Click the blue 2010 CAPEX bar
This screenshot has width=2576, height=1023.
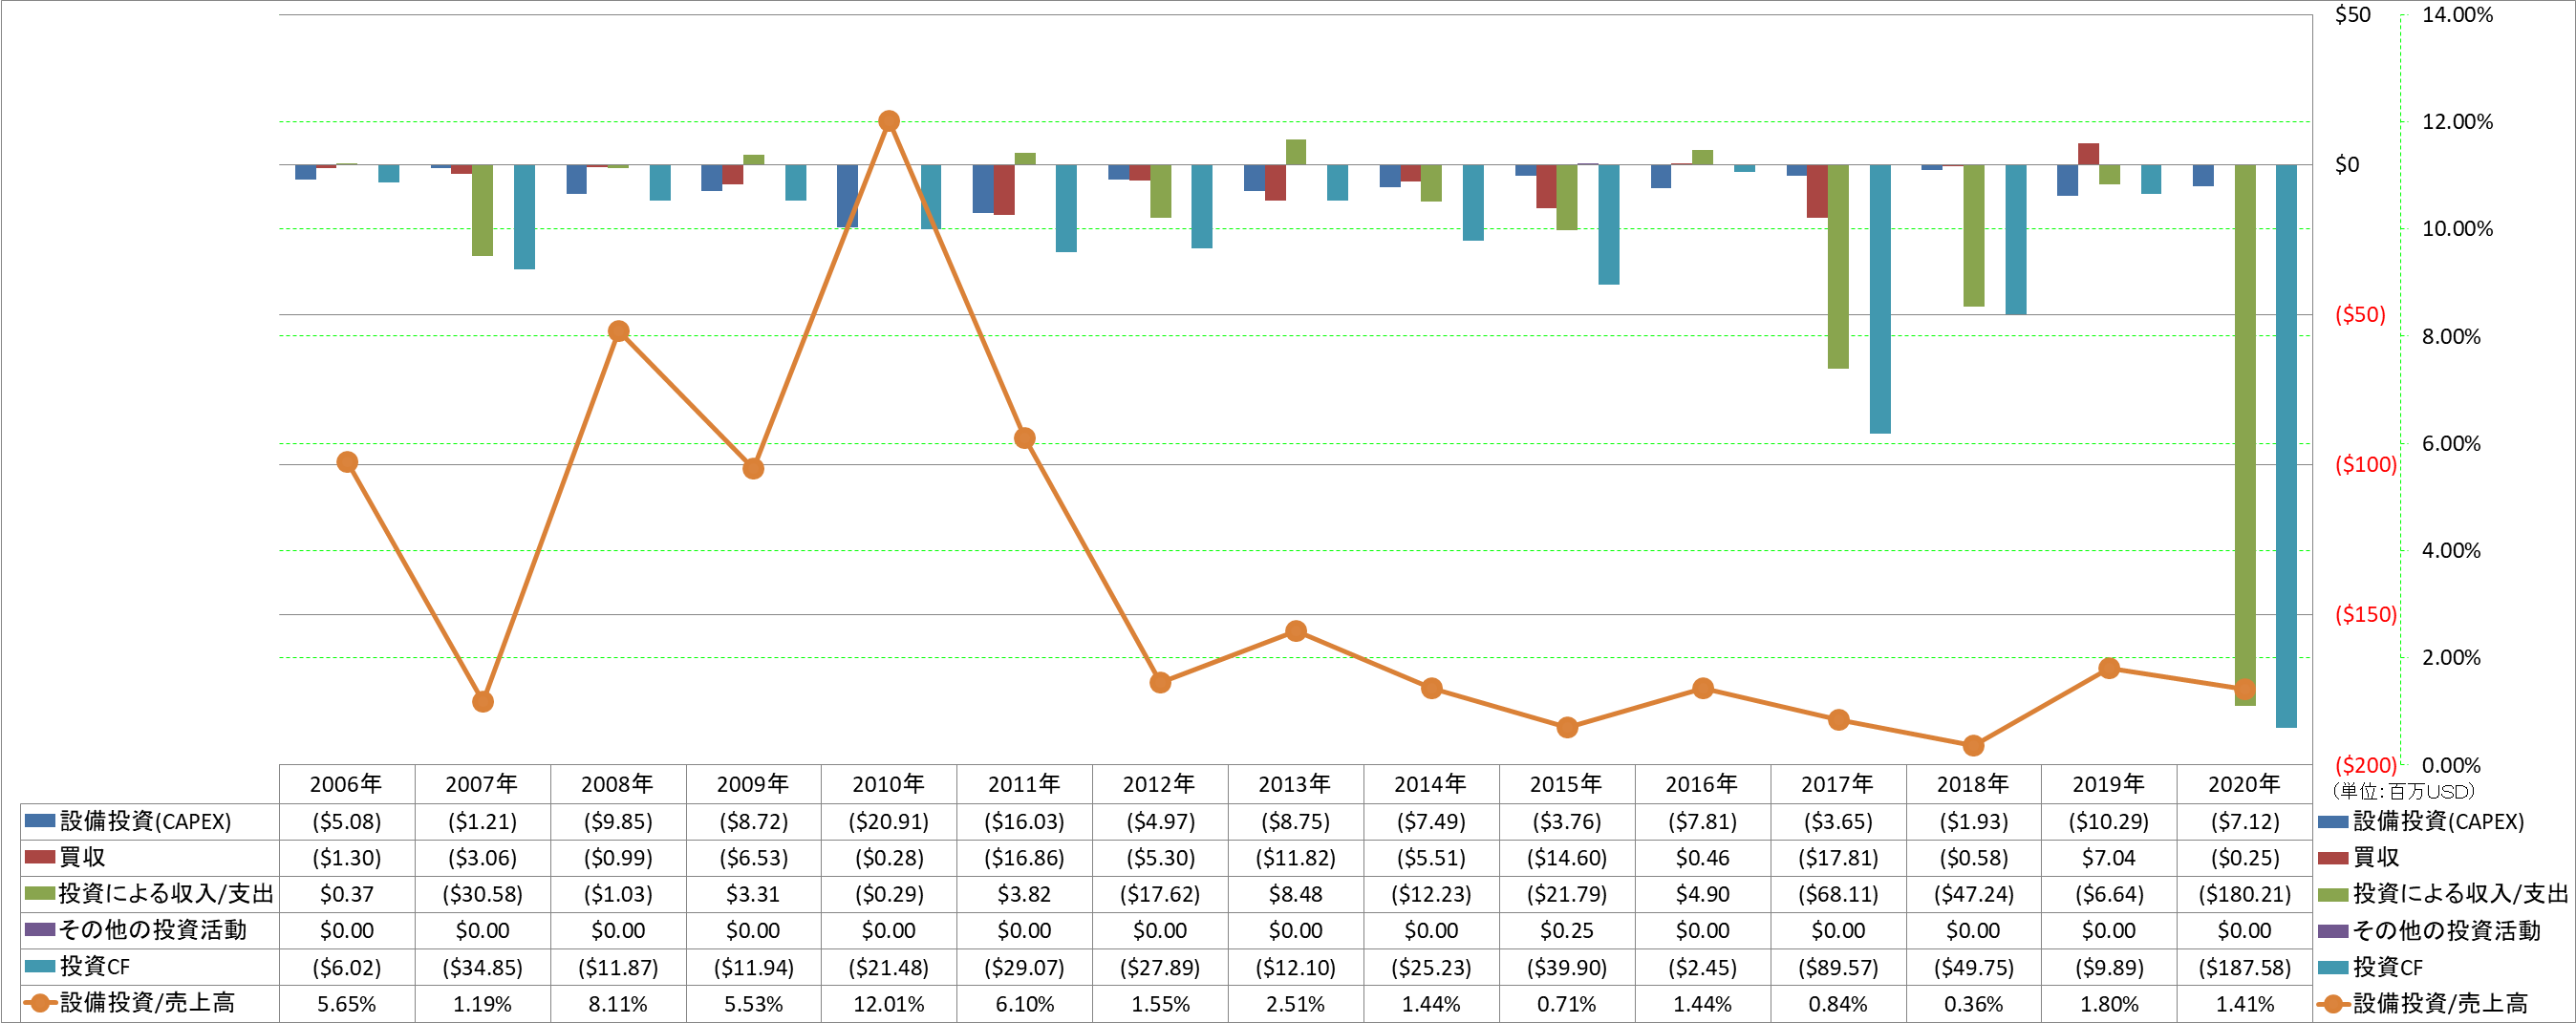pos(847,196)
